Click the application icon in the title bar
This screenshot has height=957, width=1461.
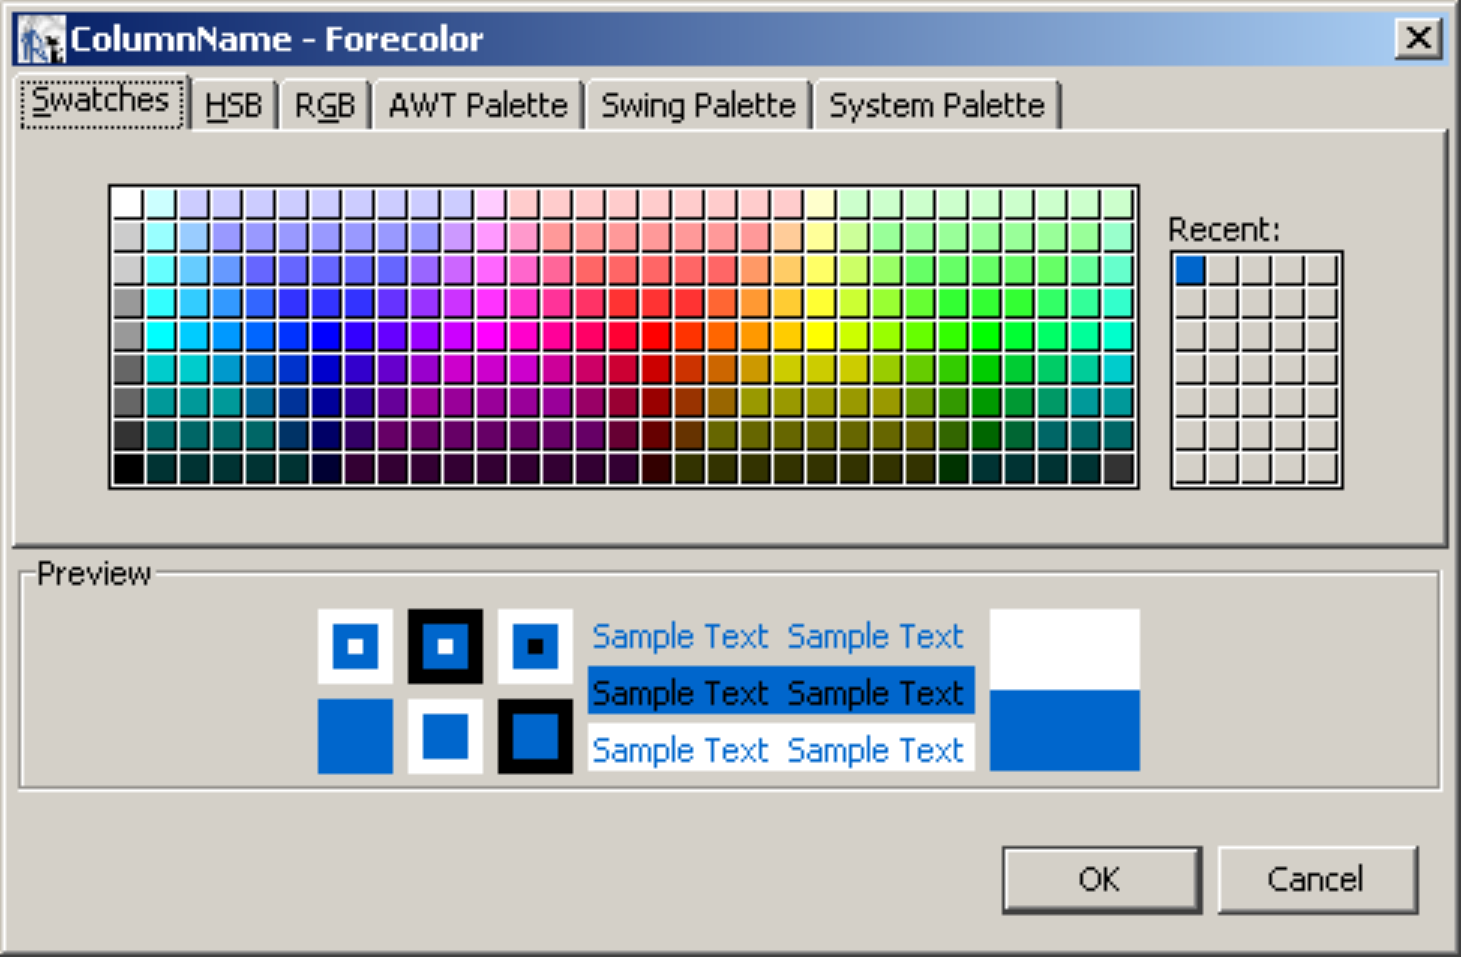[x=41, y=40]
